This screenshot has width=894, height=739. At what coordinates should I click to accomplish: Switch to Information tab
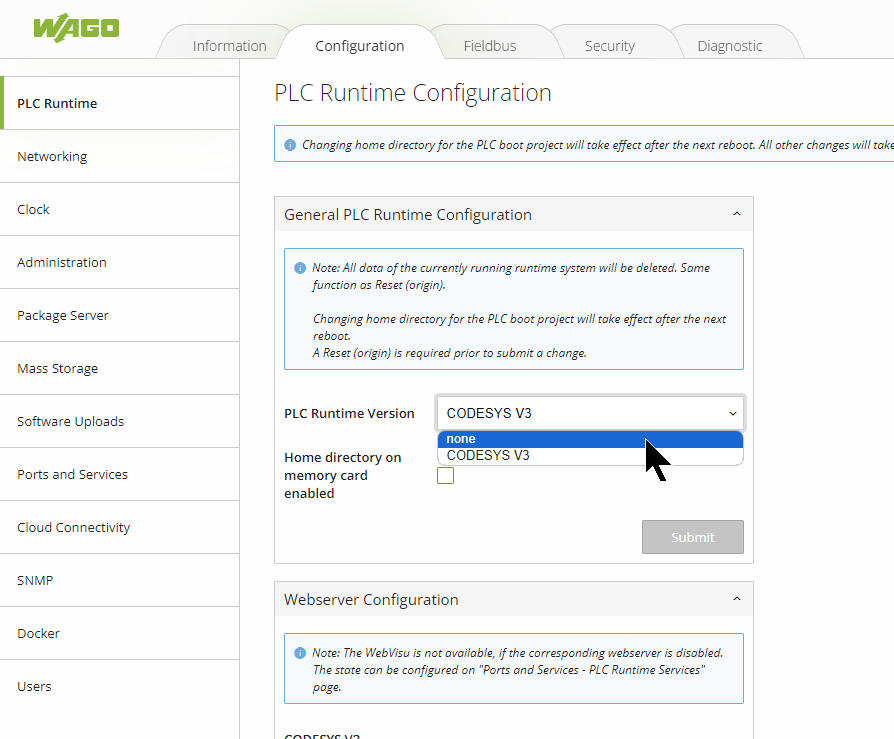229,46
